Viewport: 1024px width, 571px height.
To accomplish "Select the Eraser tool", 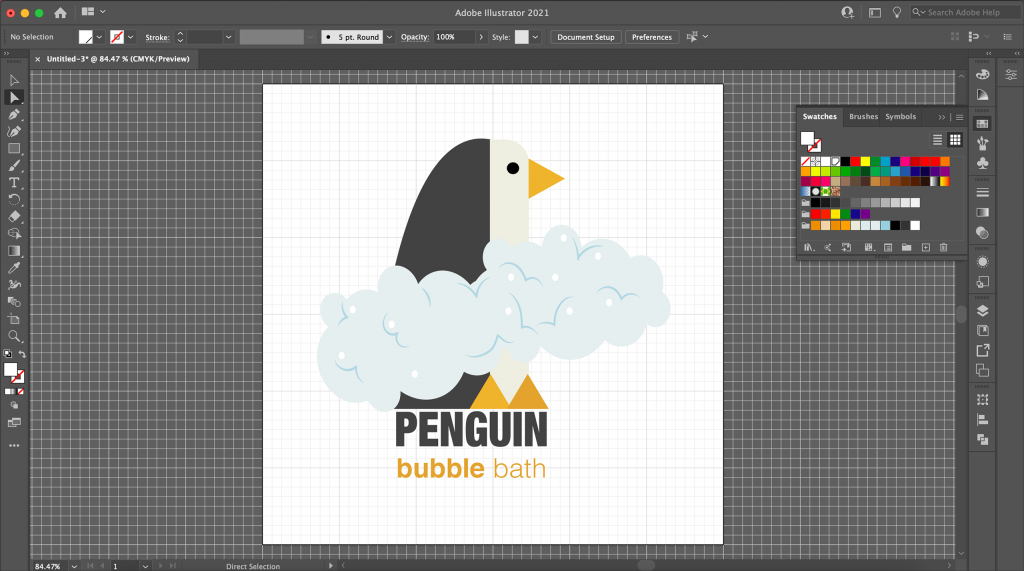I will pos(14,216).
